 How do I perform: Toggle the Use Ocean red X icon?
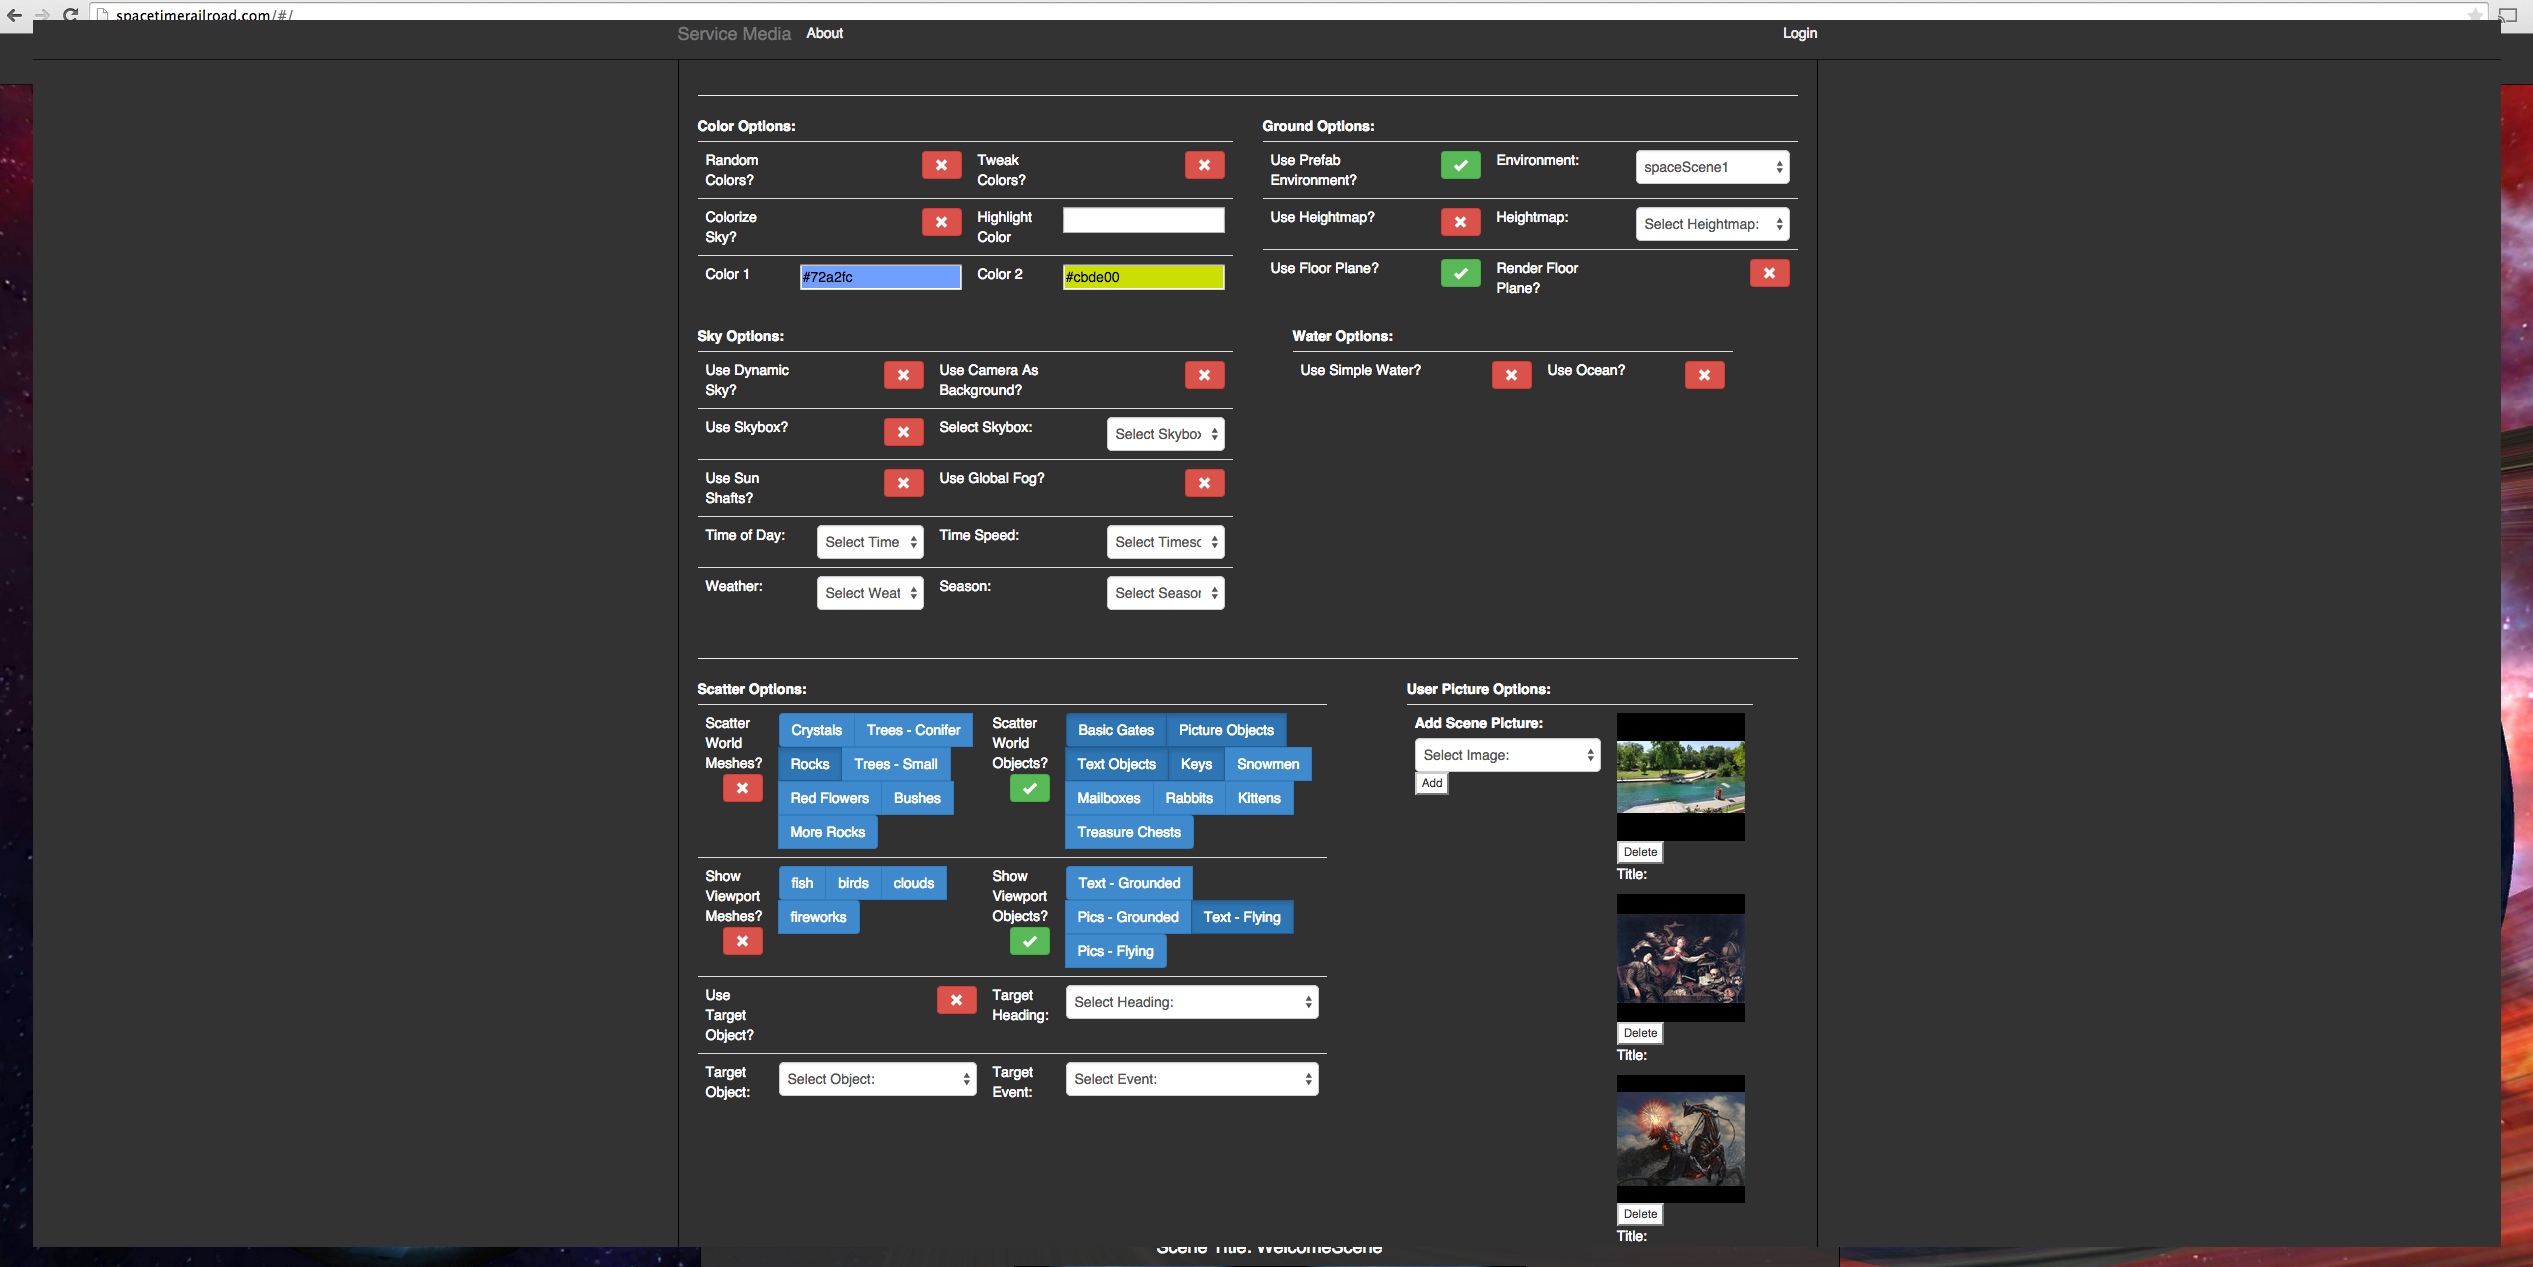(1704, 376)
